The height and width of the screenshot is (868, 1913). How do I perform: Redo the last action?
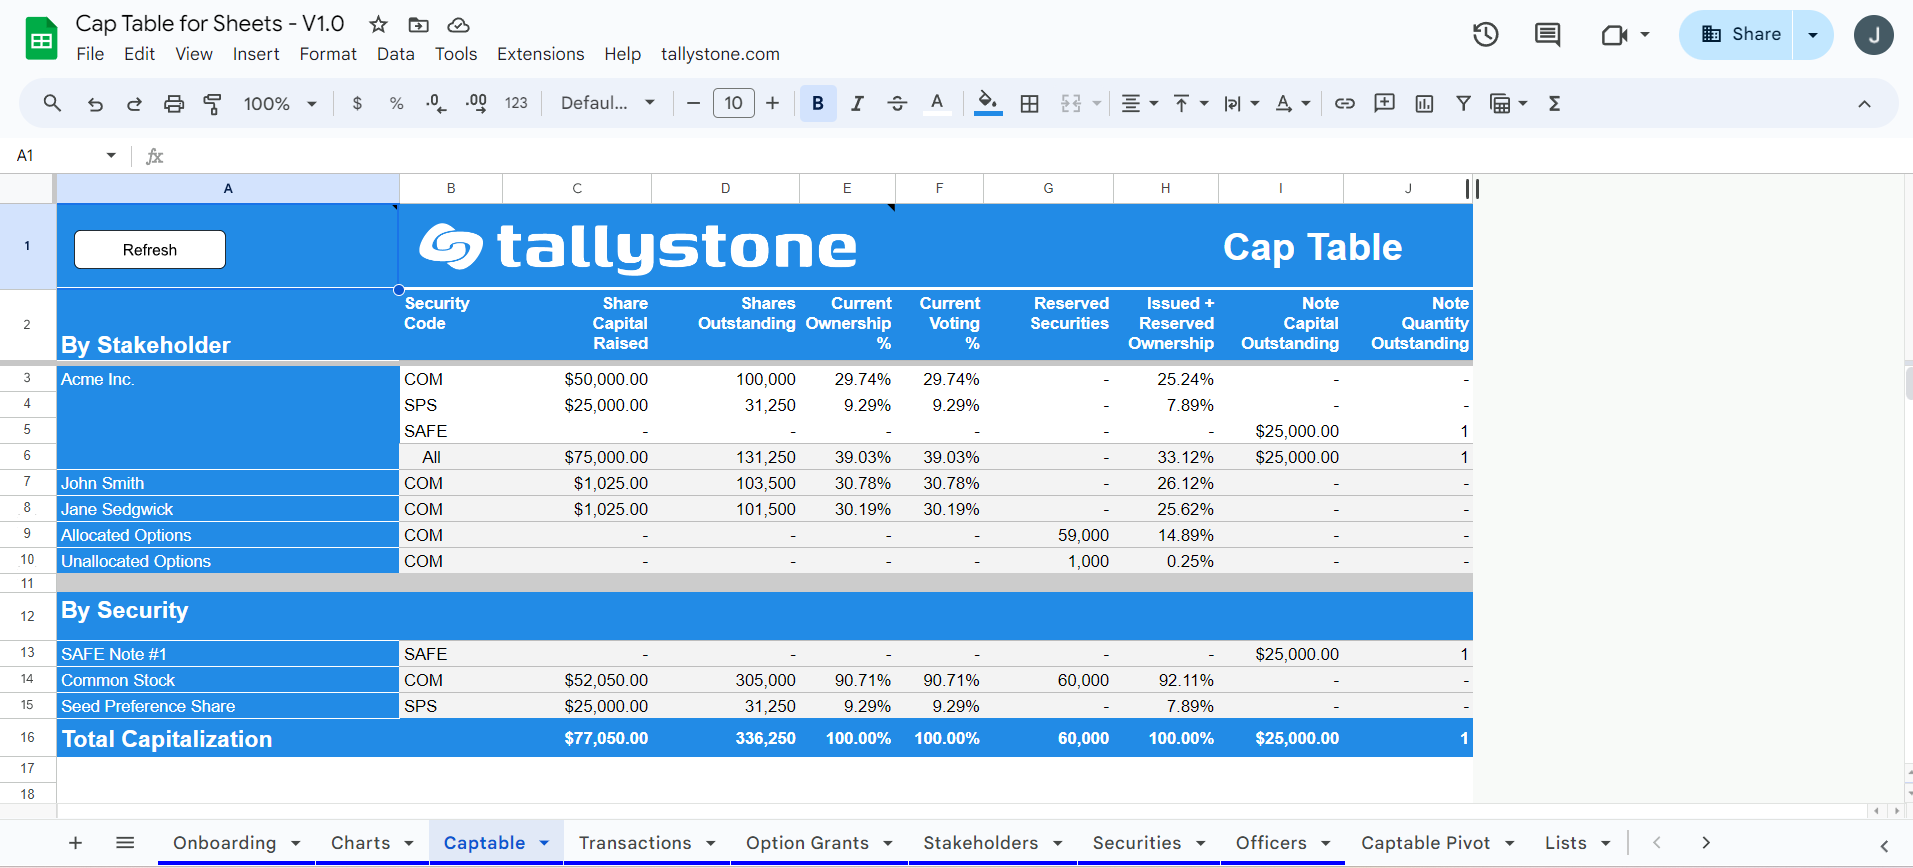(134, 103)
